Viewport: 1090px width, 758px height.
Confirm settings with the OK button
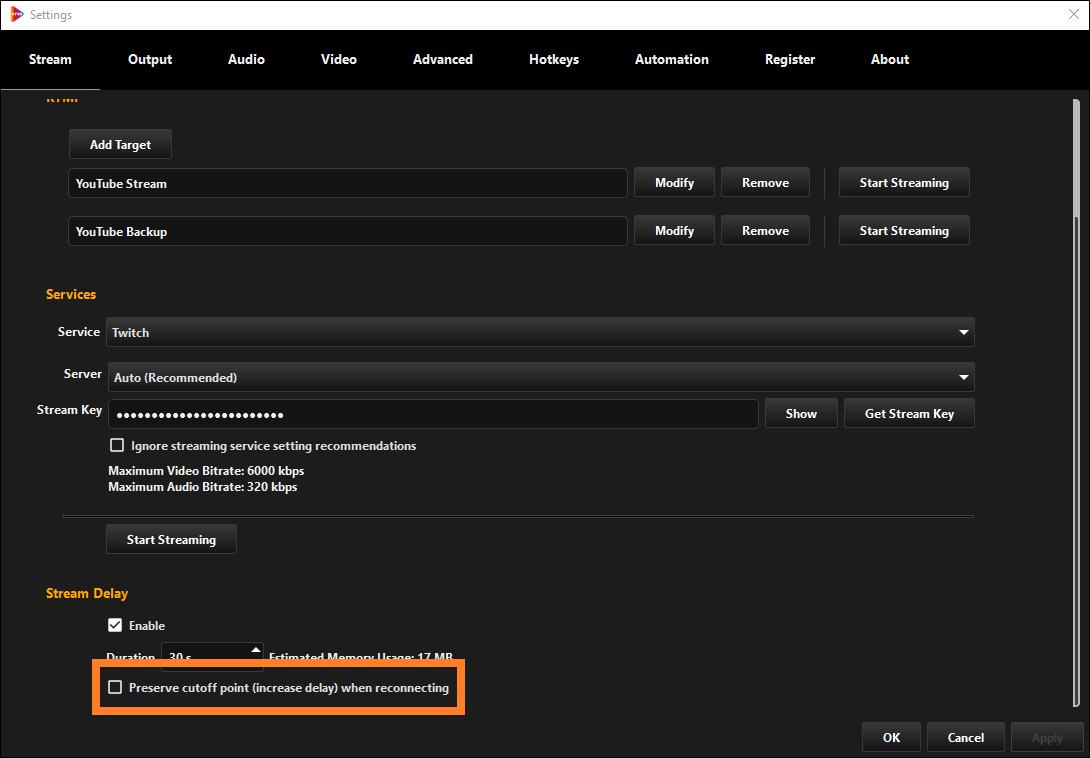pos(891,737)
